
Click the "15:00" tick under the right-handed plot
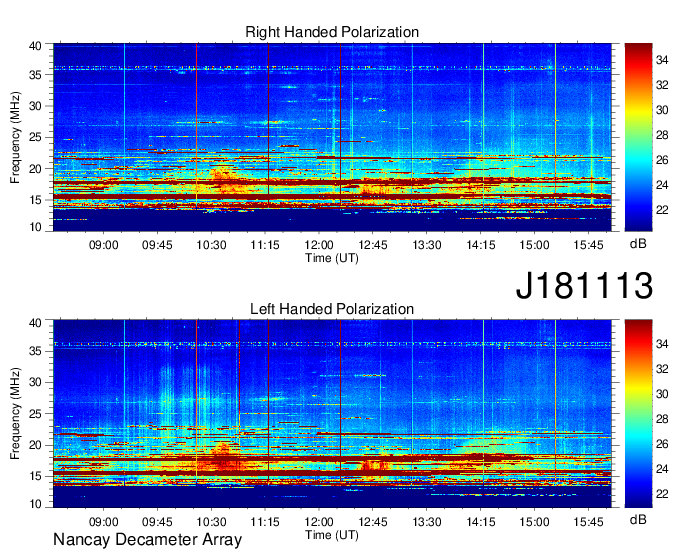coord(534,245)
